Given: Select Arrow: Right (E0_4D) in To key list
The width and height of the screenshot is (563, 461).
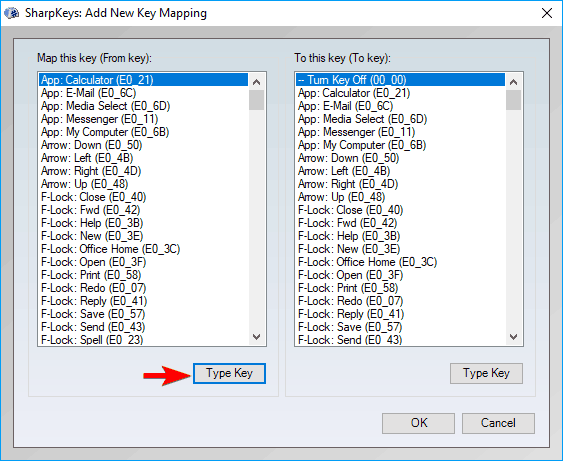Looking at the screenshot, I should pos(400,184).
